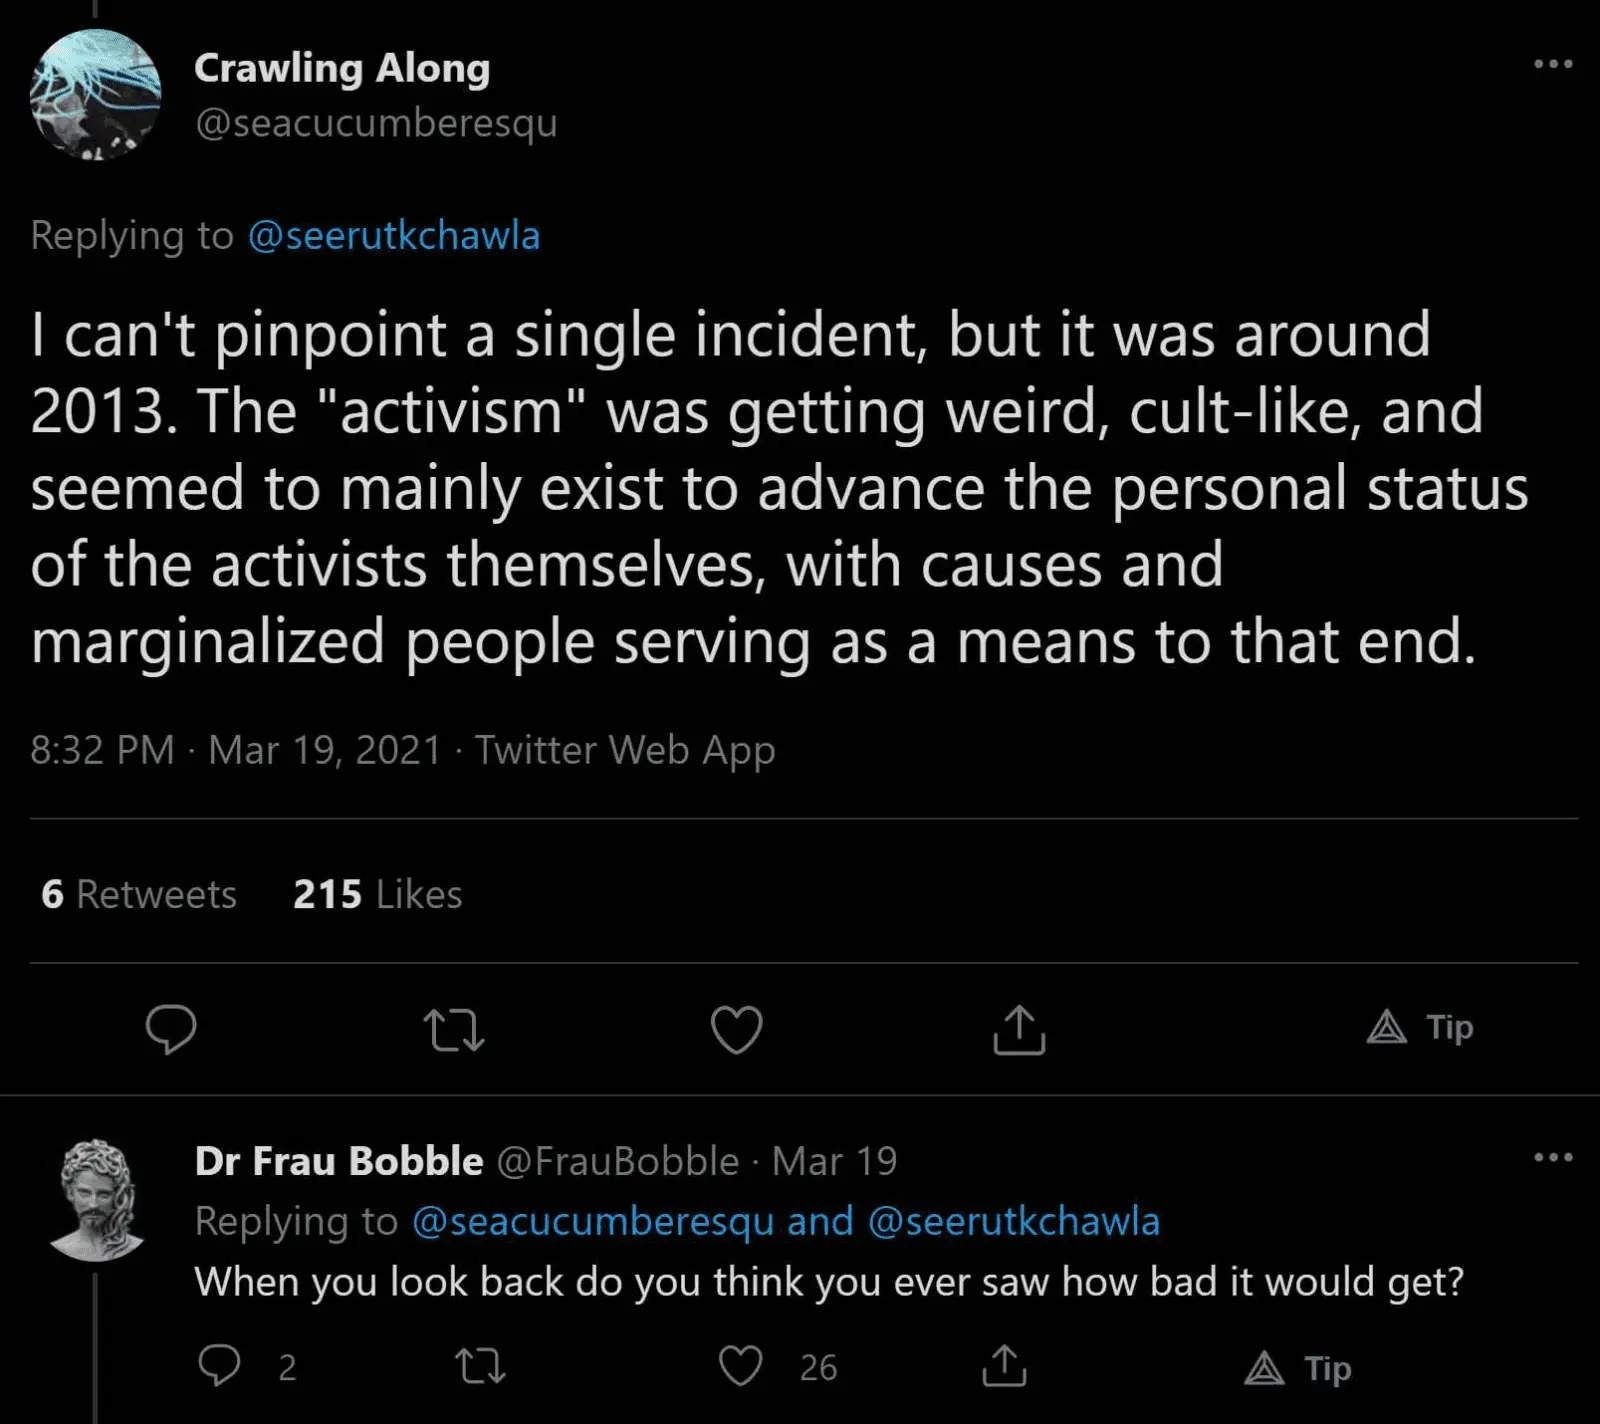View the 6 Retweets list

pos(139,894)
